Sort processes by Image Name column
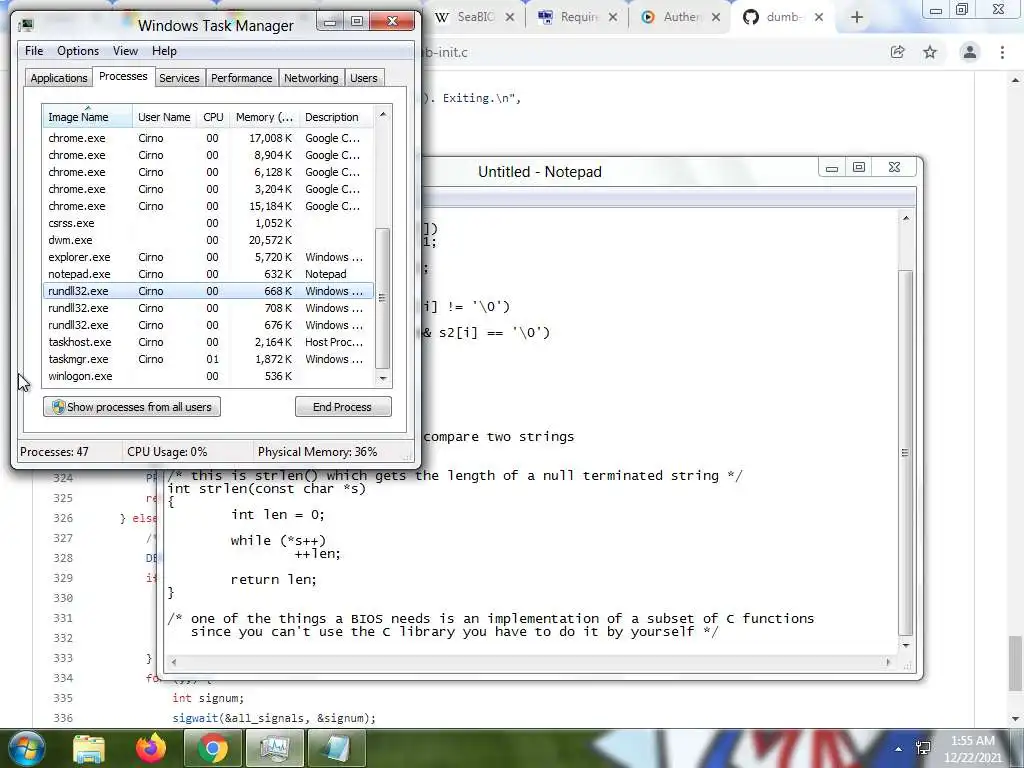 point(87,117)
